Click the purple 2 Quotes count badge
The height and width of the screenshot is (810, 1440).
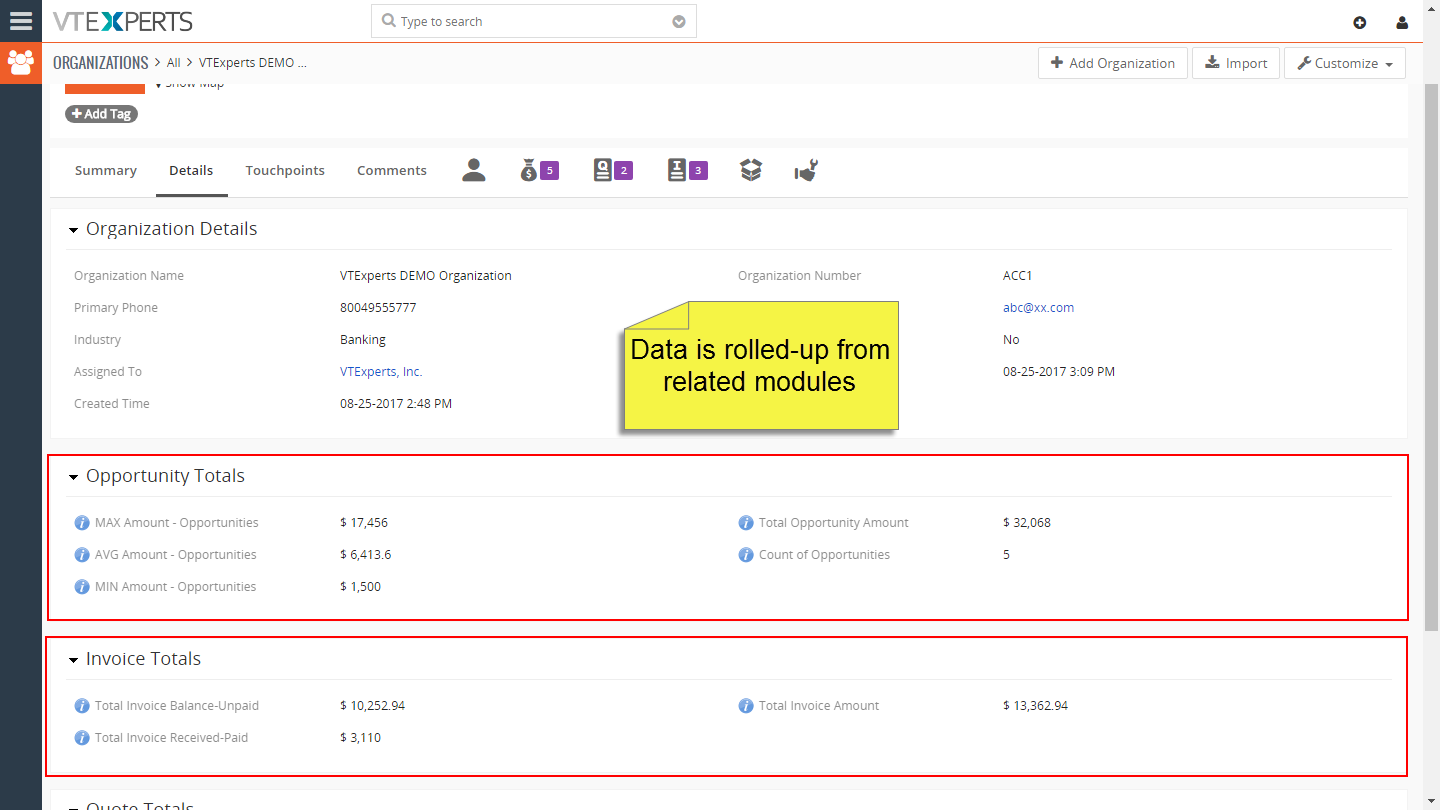624,171
